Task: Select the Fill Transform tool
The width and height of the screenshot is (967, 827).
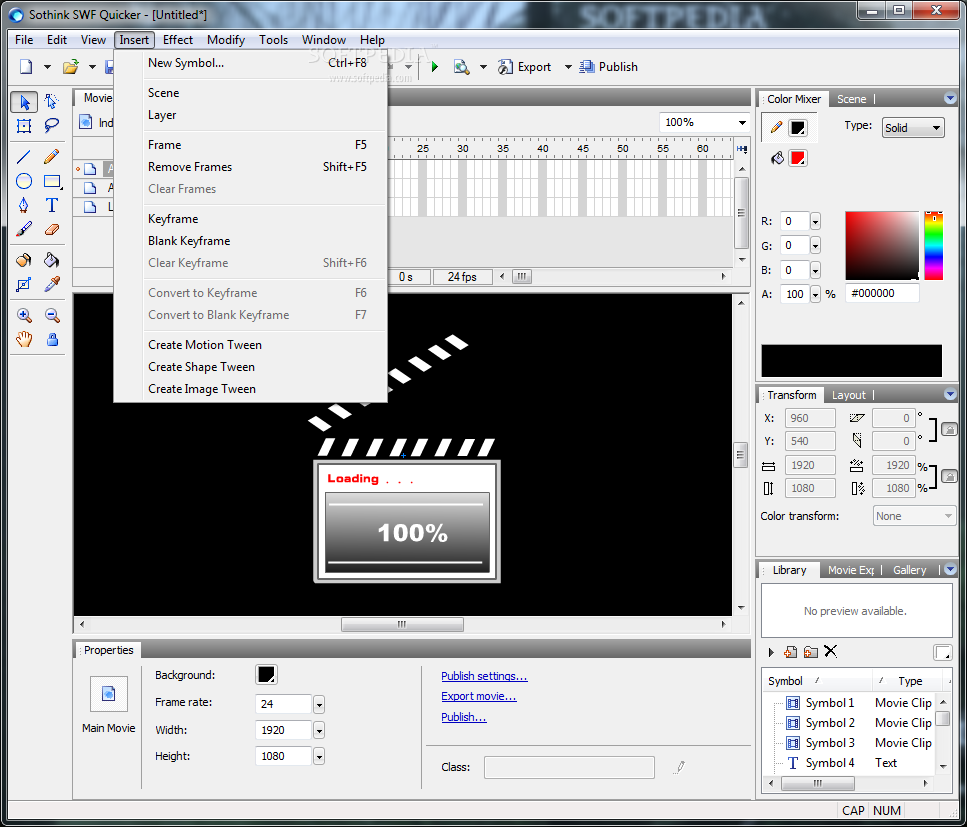Action: (24, 284)
